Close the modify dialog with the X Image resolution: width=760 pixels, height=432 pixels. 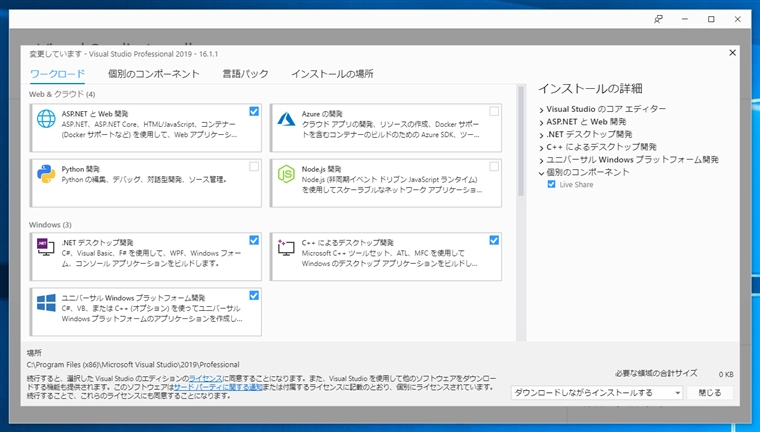(732, 52)
